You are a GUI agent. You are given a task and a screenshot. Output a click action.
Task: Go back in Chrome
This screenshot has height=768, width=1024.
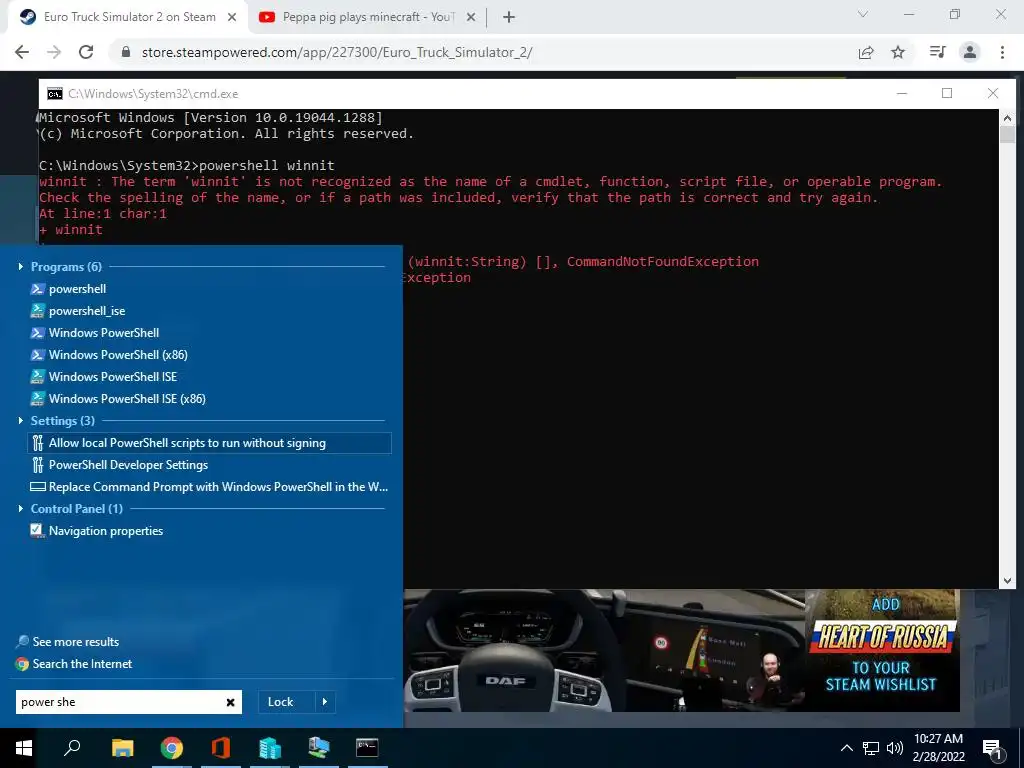(x=22, y=52)
